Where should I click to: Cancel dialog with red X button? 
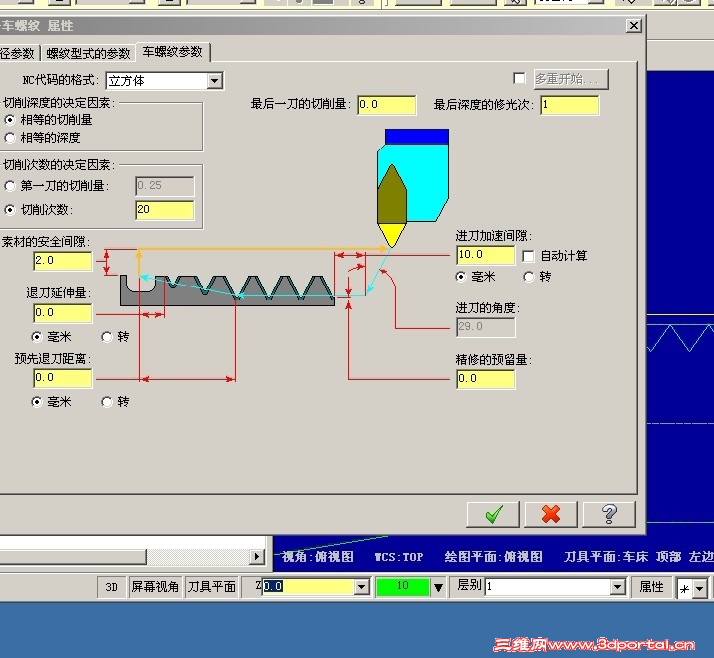coord(551,515)
